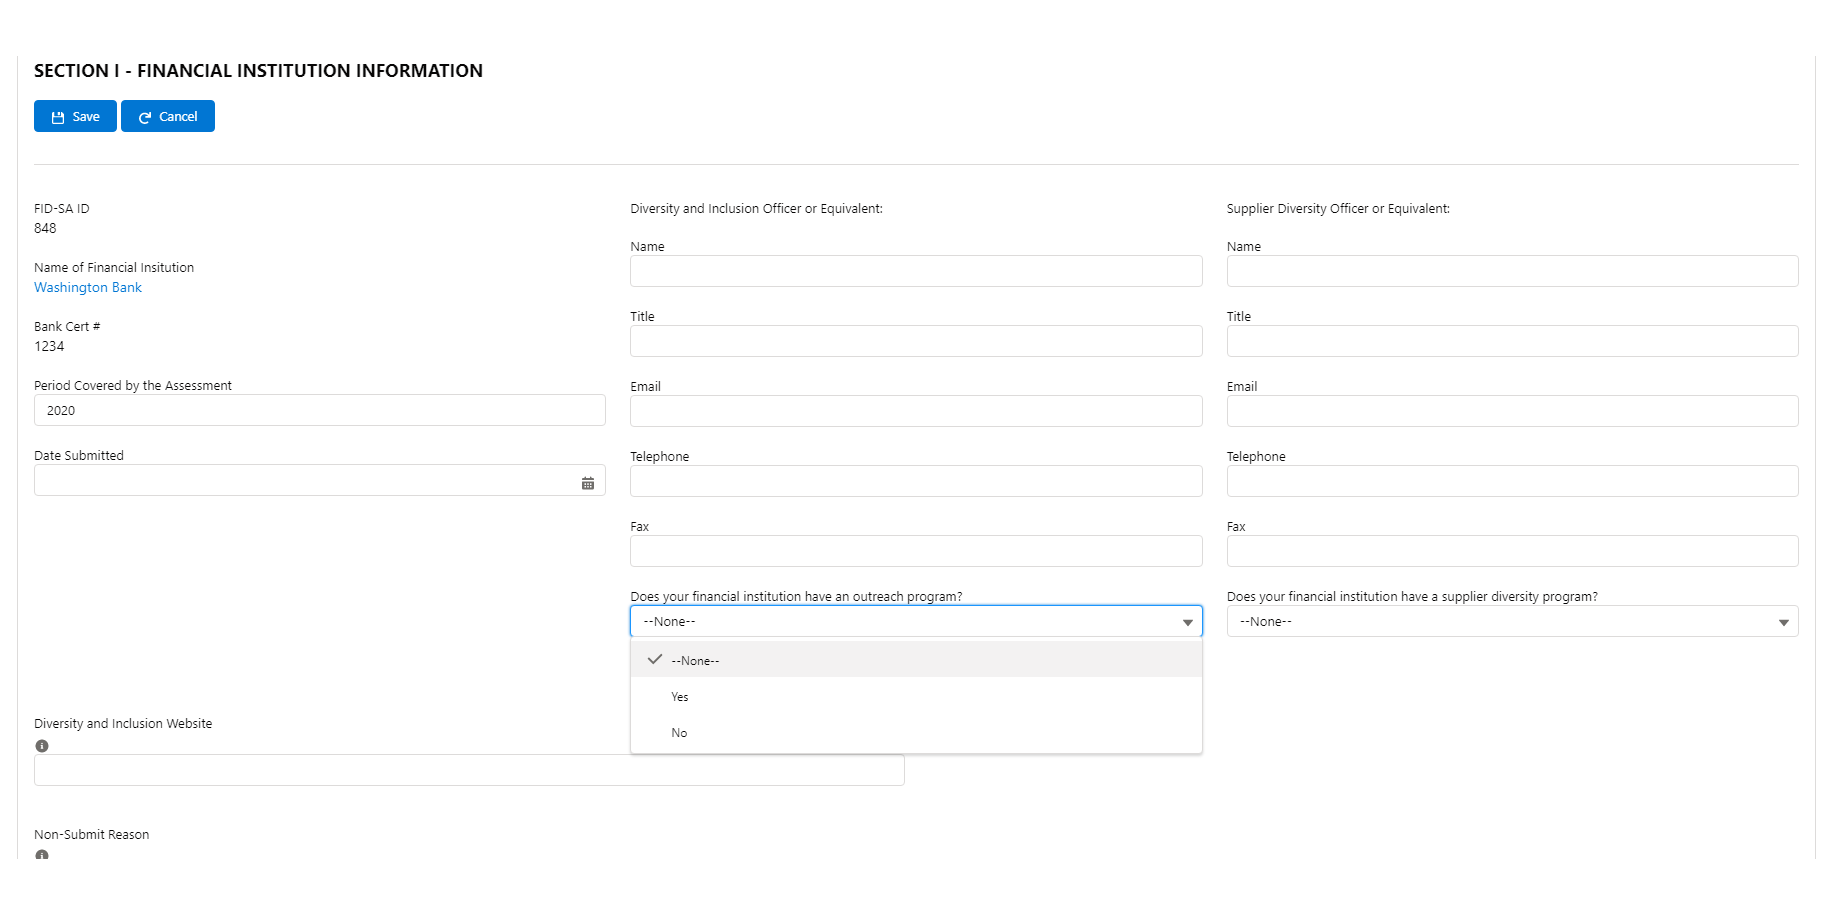Click the Supplier Diversity Officer Title field
Screen dimensions: 1821x914
[1512, 341]
